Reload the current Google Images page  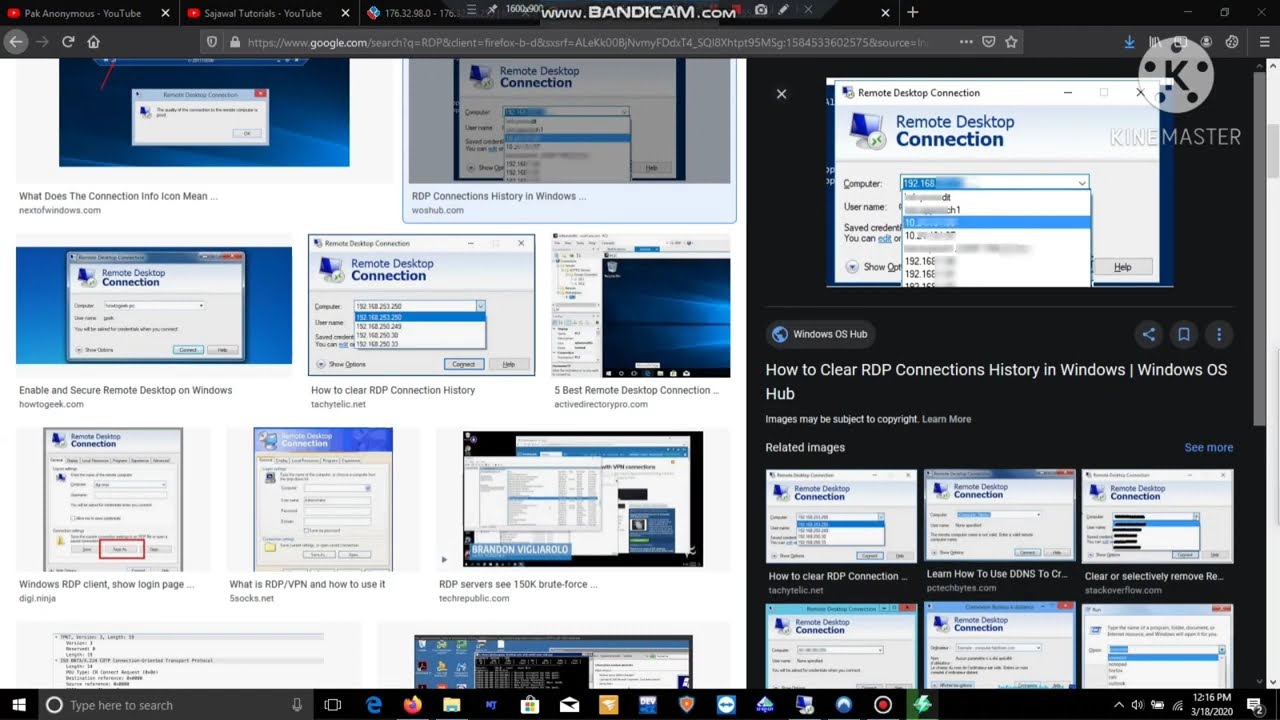coord(68,42)
